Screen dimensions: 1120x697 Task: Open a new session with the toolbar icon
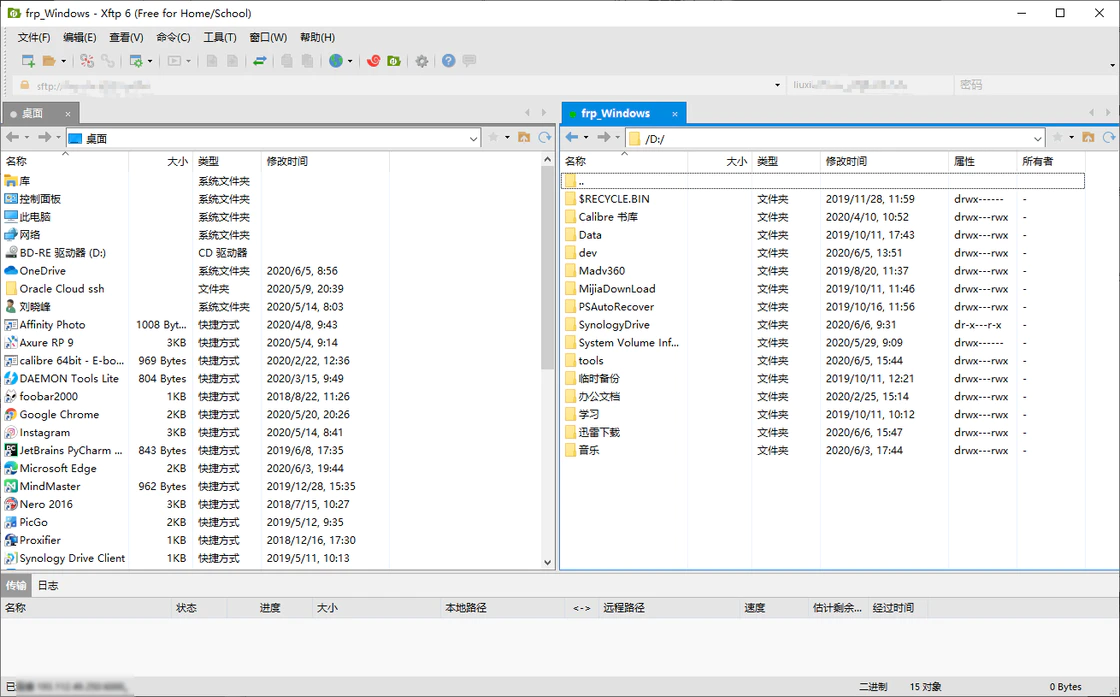[28, 60]
